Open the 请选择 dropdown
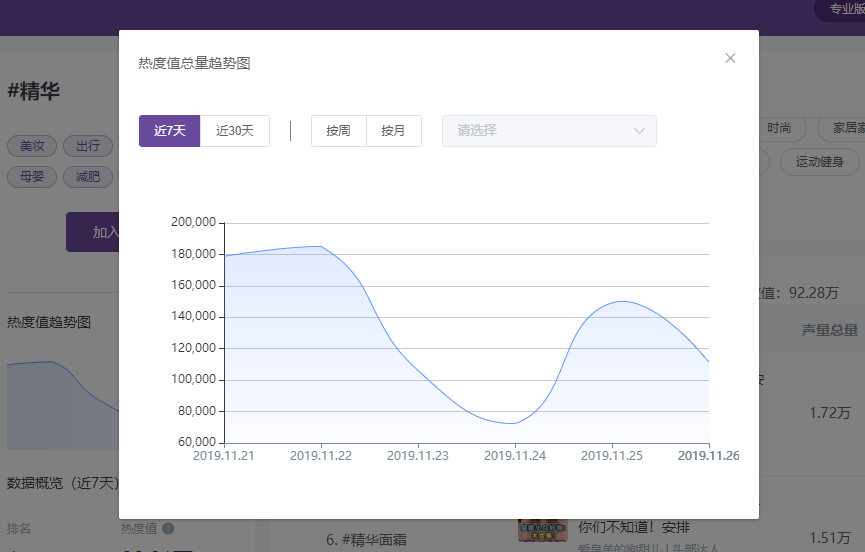Screen dimensions: 865x552 pyautogui.click(x=549, y=131)
